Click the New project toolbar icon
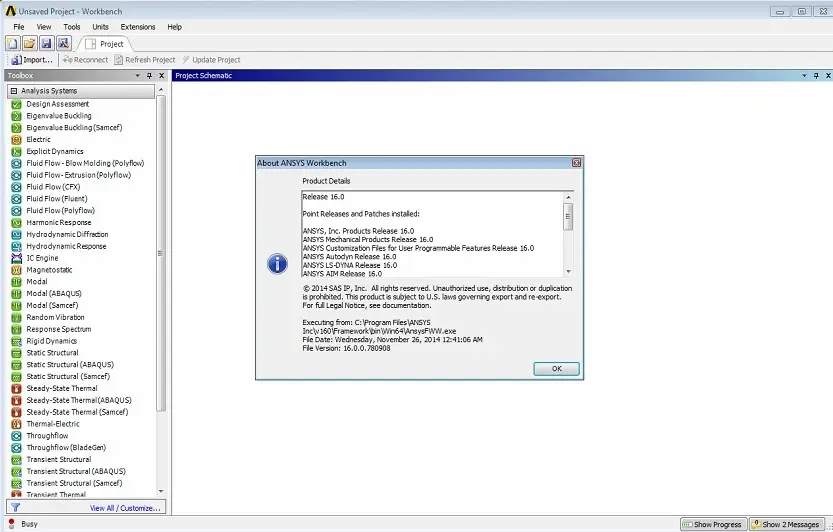Image resolution: width=833 pixels, height=532 pixels. pos(12,44)
